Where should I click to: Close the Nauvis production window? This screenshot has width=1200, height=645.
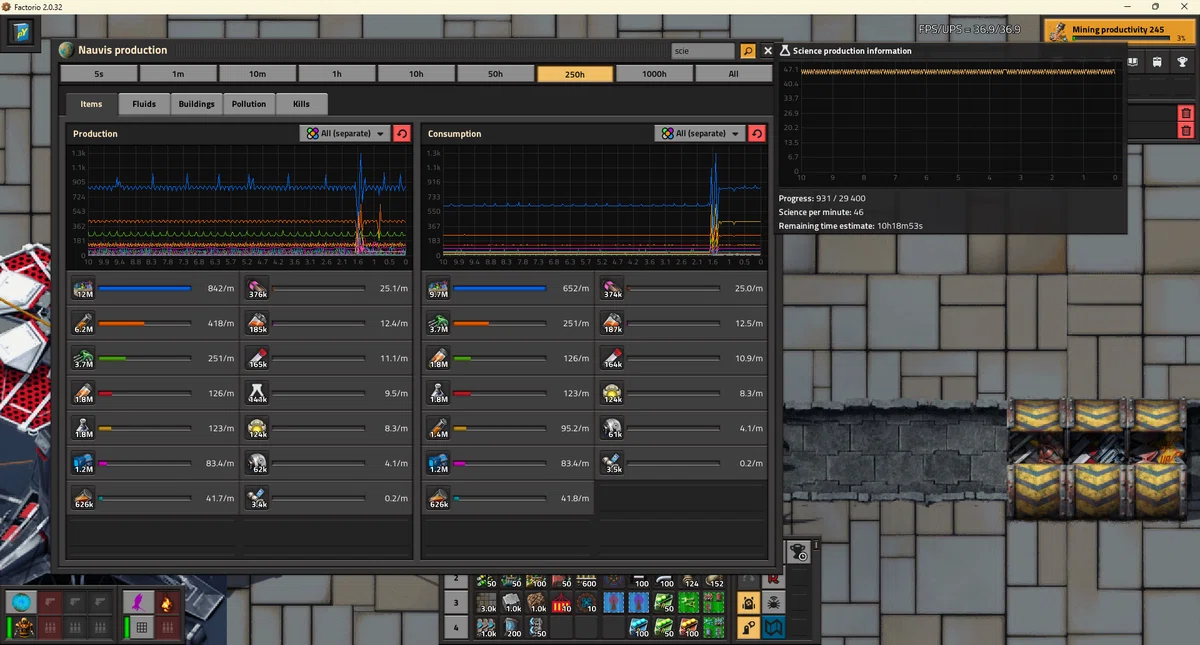pyautogui.click(x=768, y=51)
